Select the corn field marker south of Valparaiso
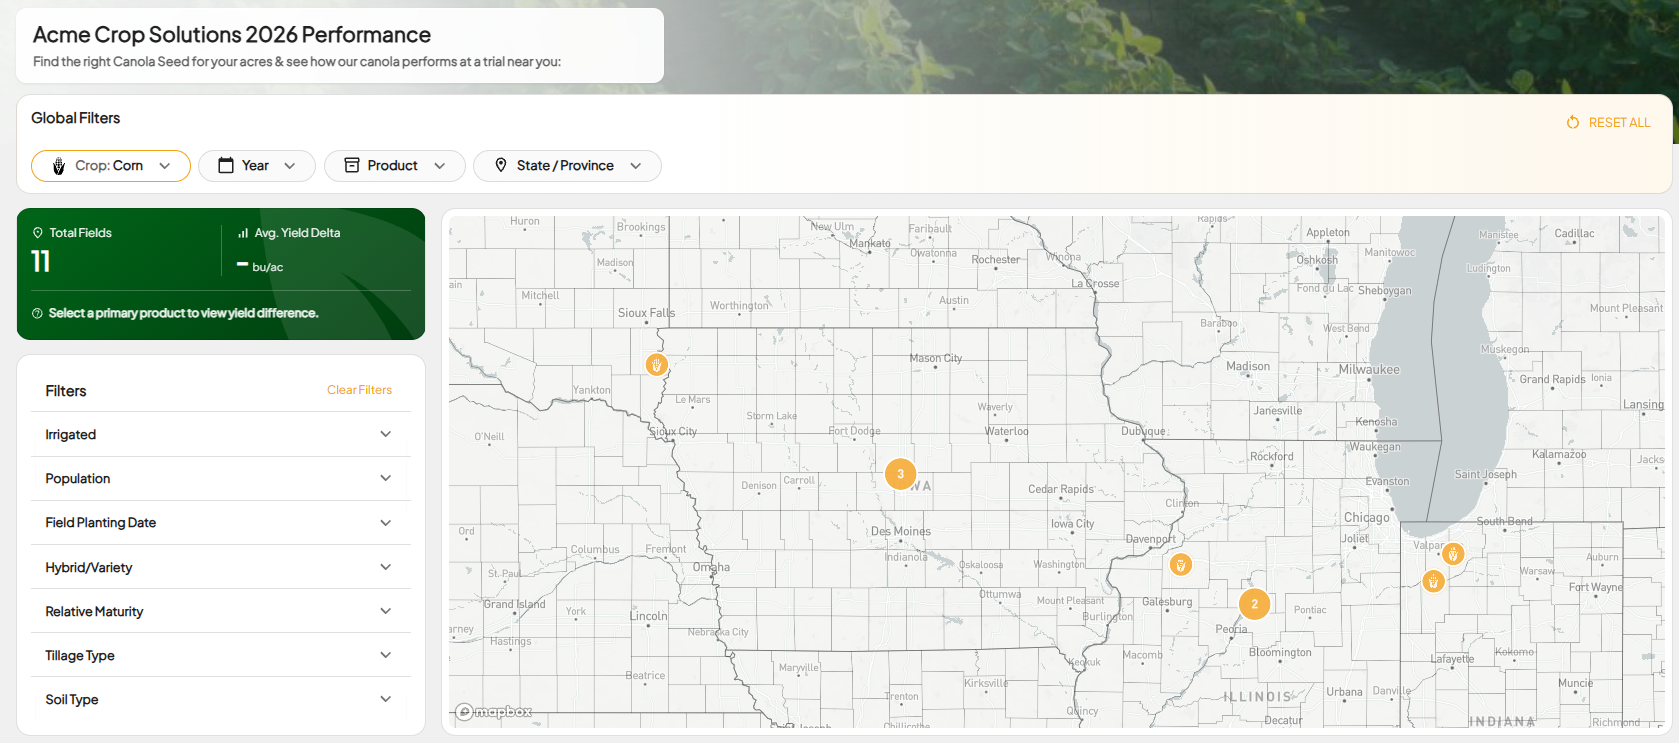1679x743 pixels. [x=1433, y=581]
